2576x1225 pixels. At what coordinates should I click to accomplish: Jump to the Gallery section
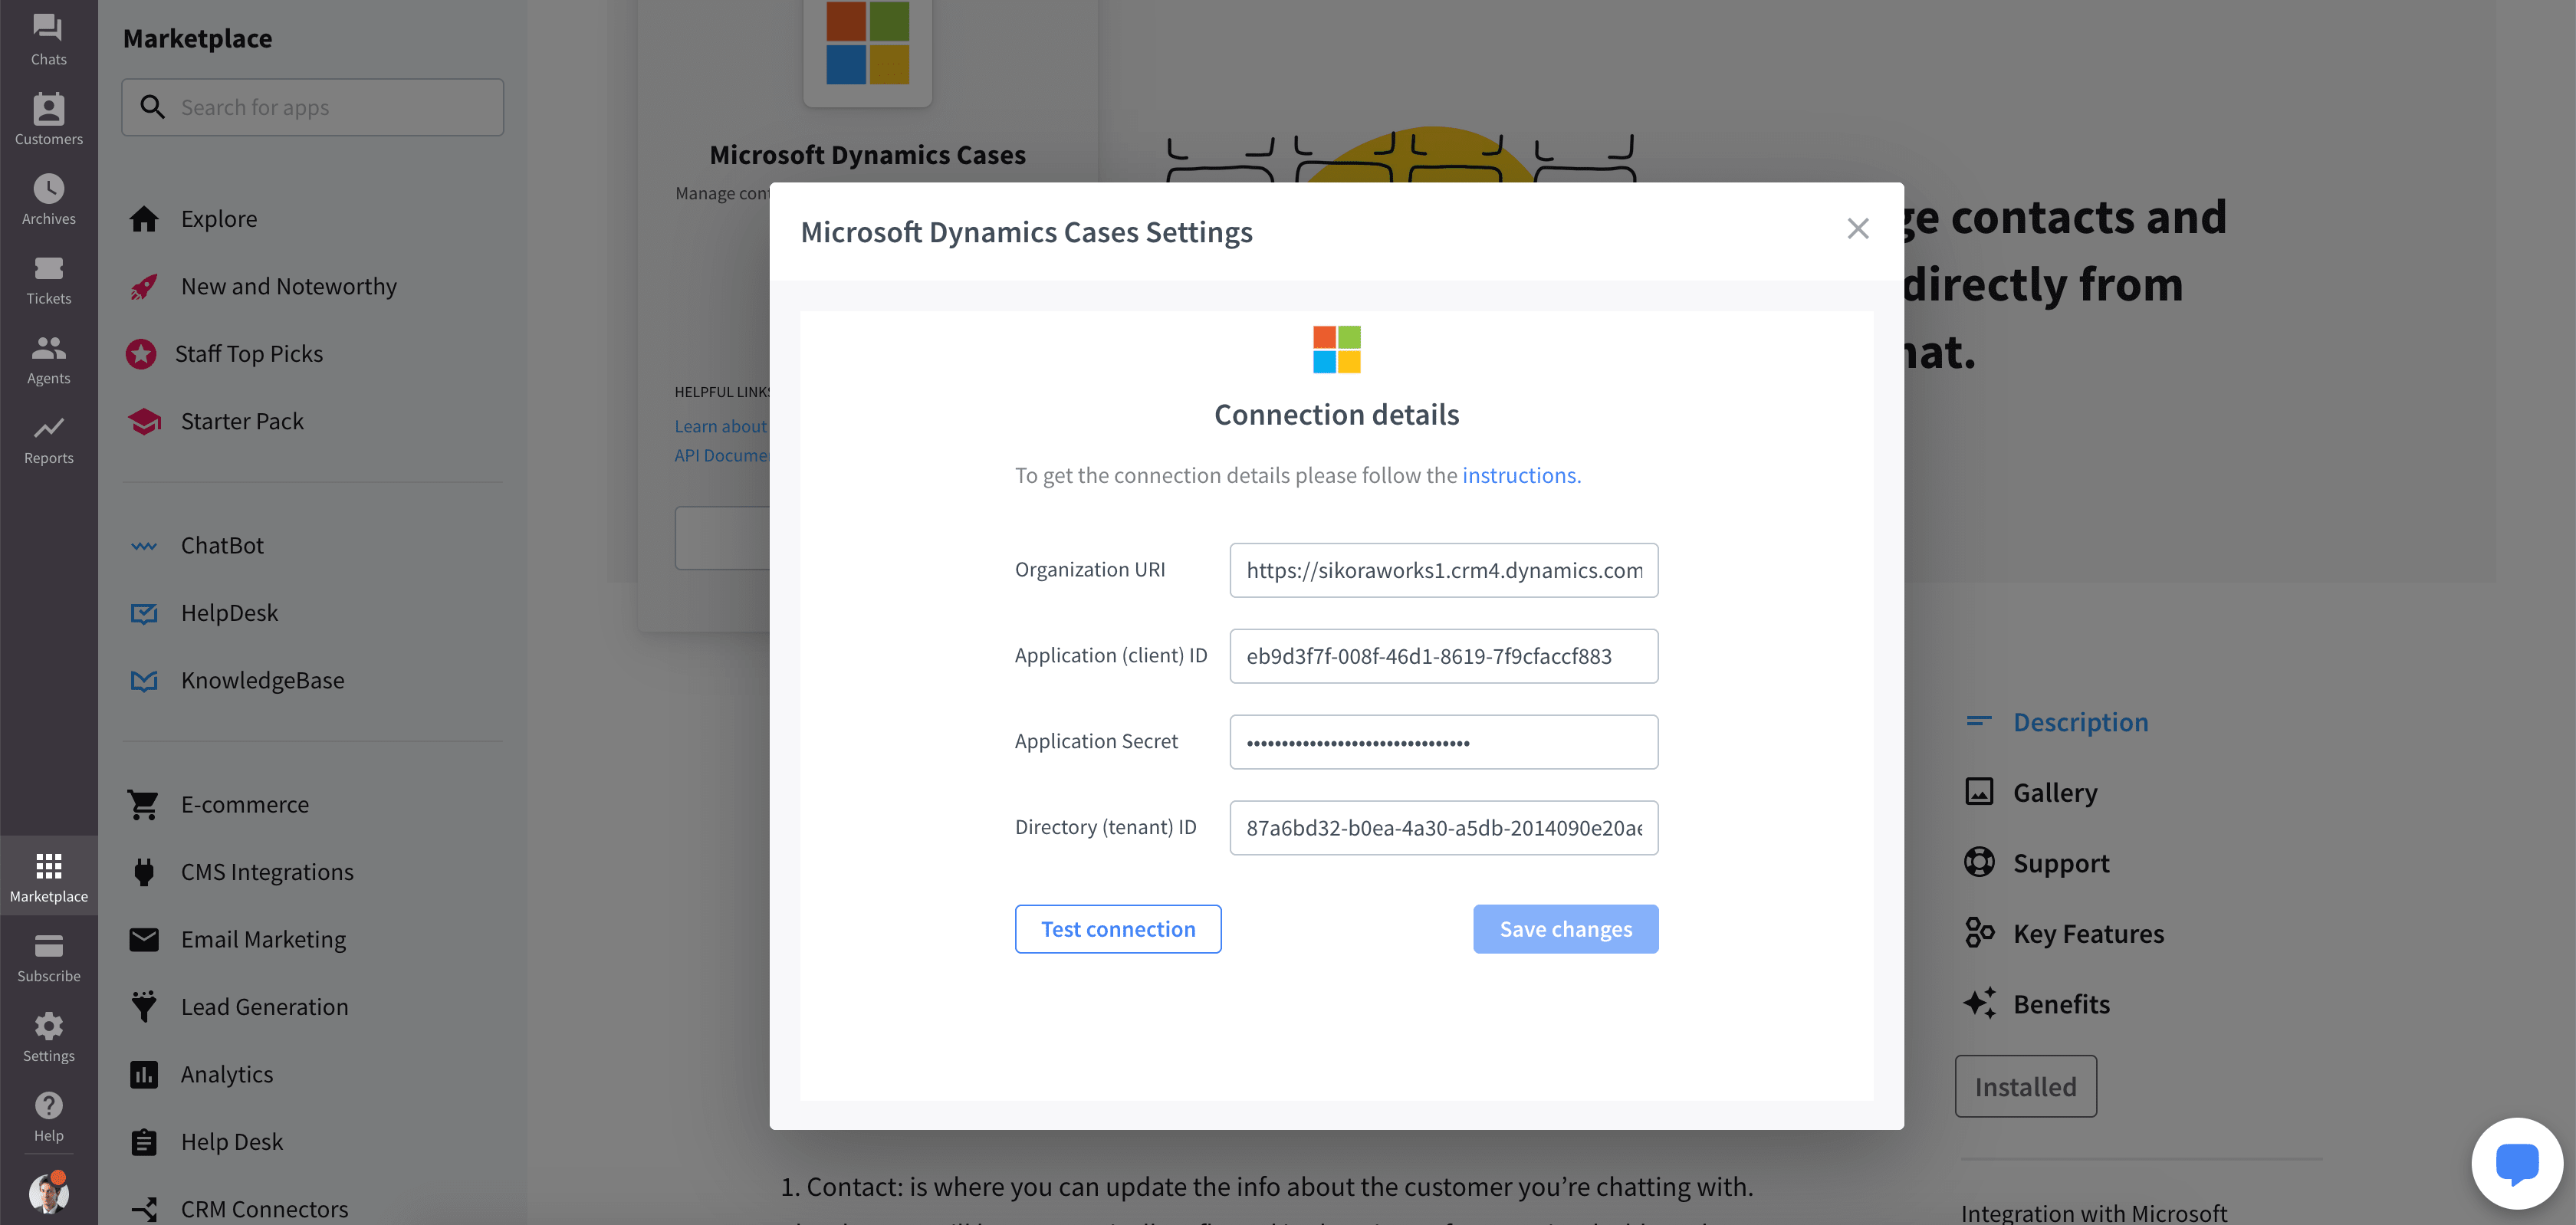pyautogui.click(x=2055, y=792)
